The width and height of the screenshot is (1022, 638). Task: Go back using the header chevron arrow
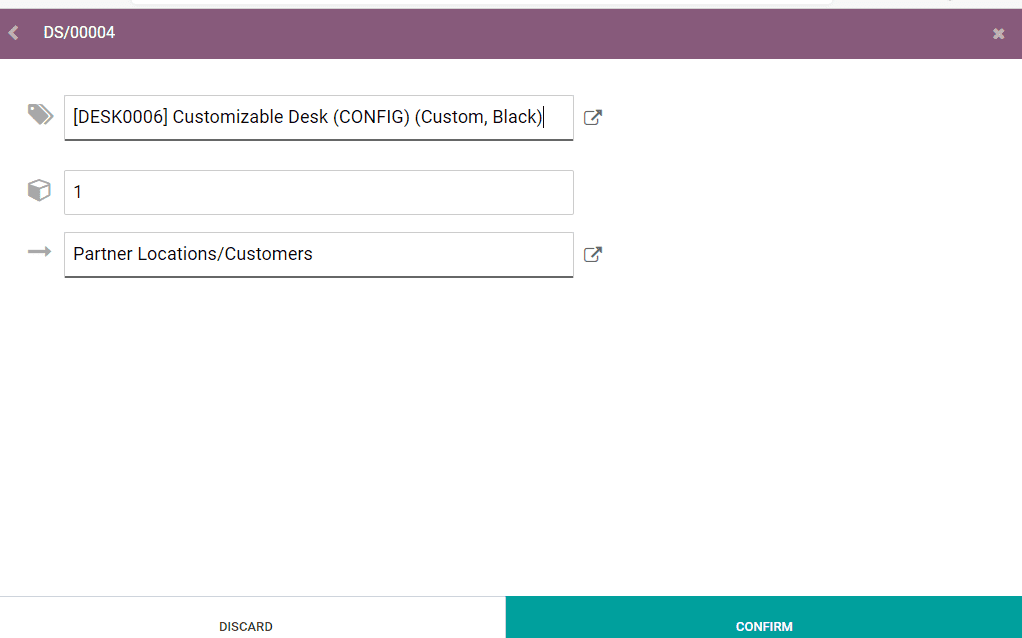coord(13,33)
